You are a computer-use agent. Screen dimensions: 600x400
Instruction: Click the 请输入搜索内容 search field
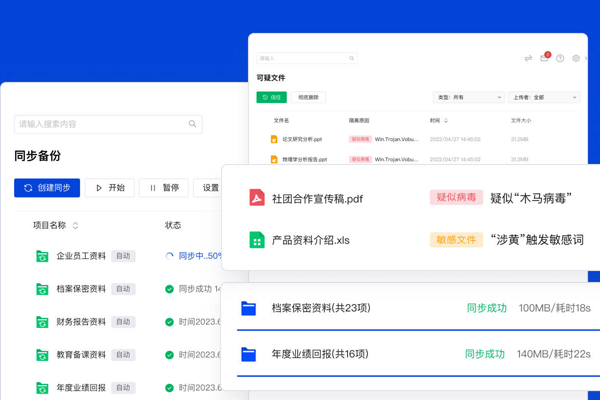(x=100, y=124)
